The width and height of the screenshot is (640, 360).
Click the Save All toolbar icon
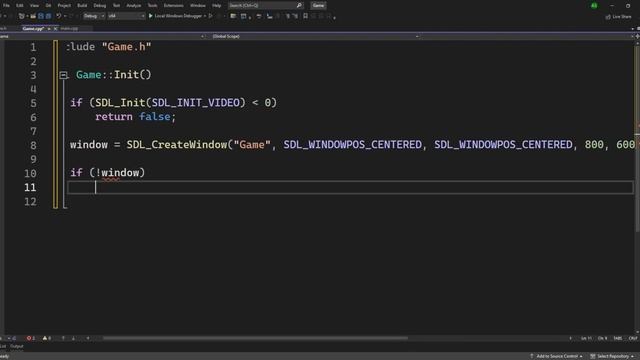point(48,16)
